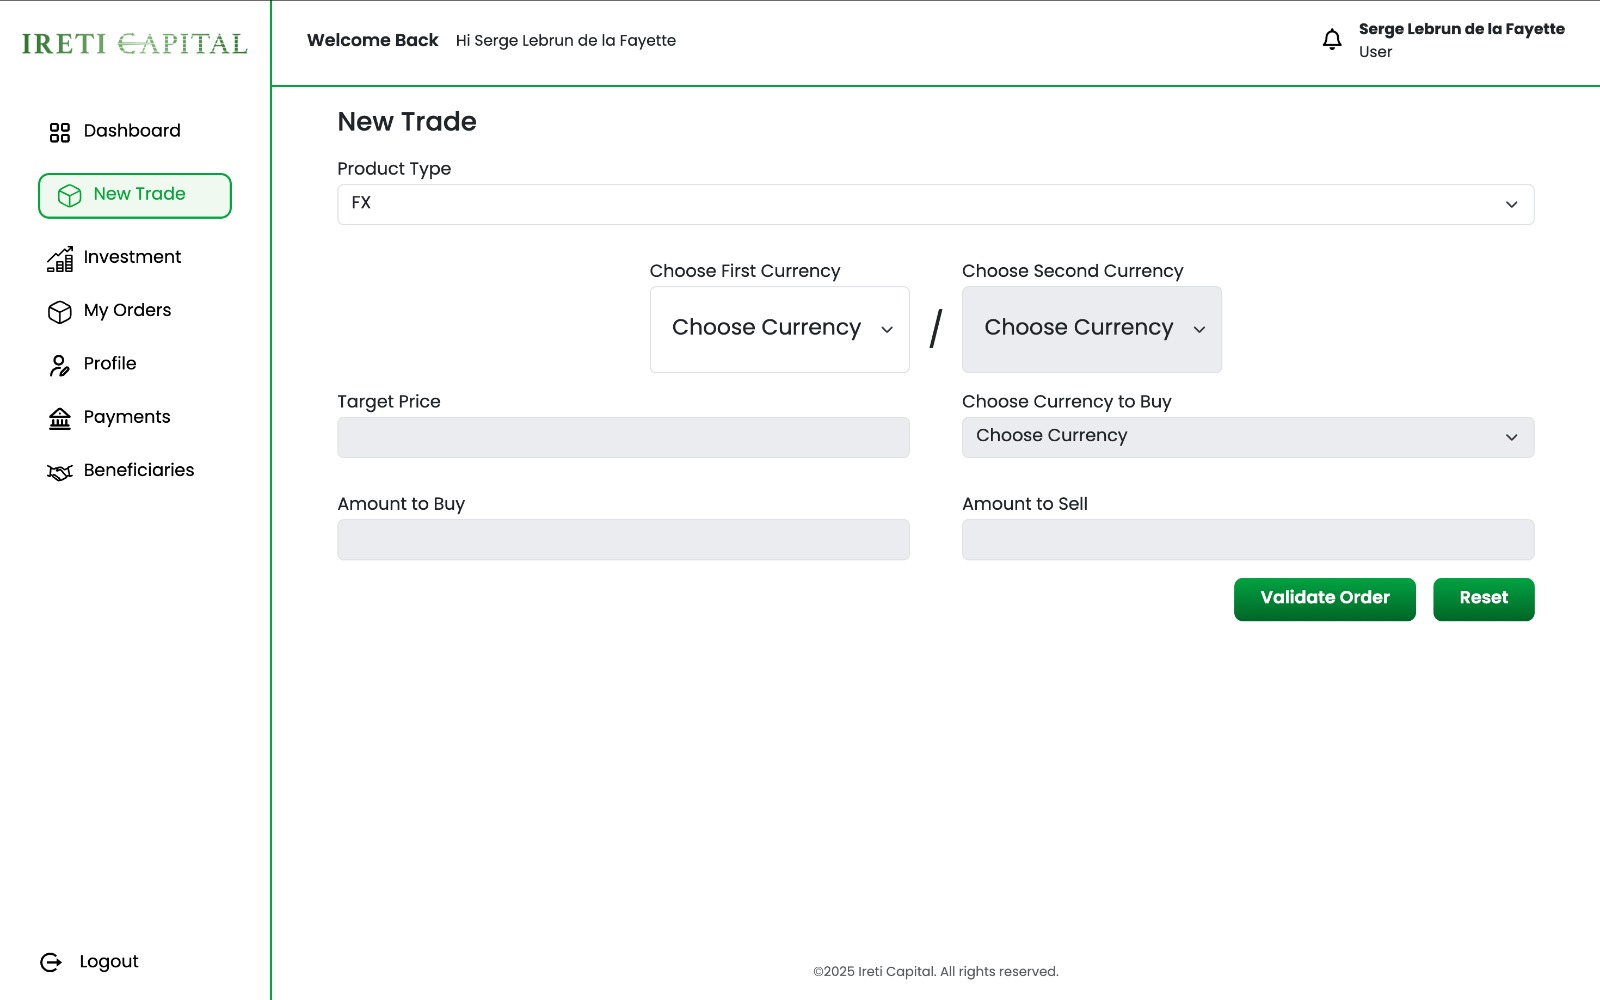Open the Product Type dropdown
The image size is (1600, 1000).
point(935,204)
